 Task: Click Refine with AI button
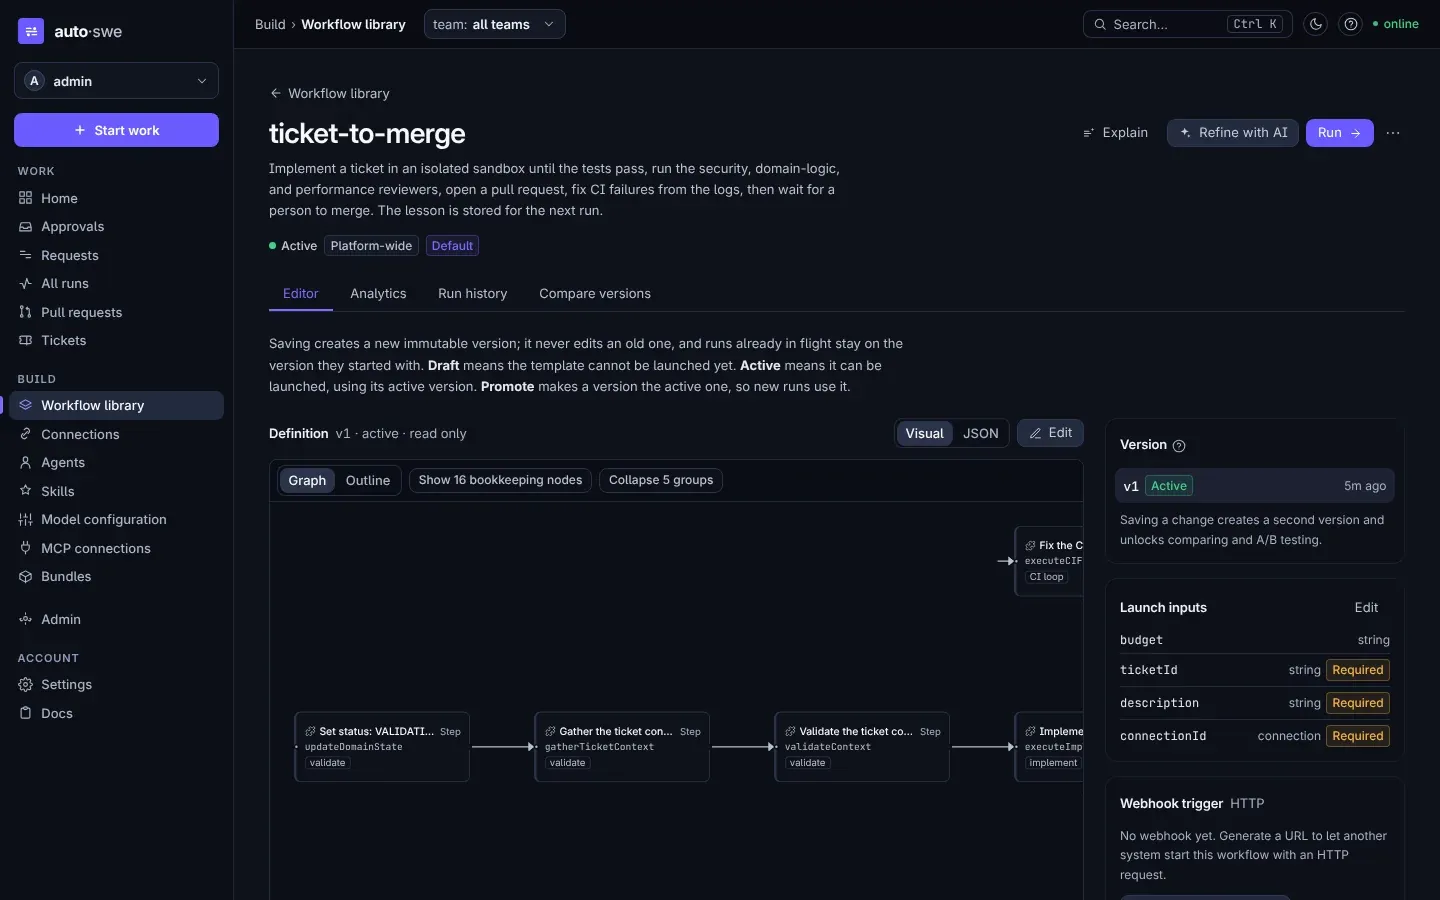point(1233,133)
